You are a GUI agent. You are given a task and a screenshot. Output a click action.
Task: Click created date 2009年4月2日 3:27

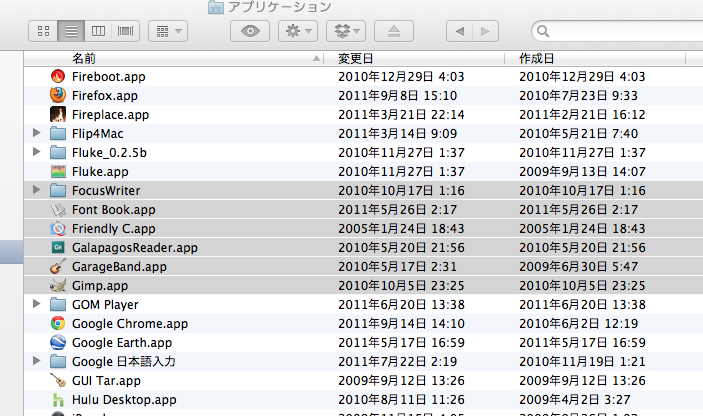575,399
